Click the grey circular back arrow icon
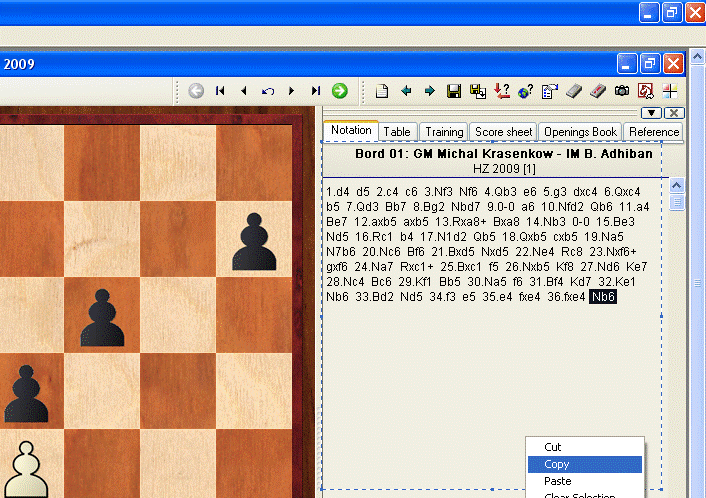The width and height of the screenshot is (706, 498). [196, 91]
